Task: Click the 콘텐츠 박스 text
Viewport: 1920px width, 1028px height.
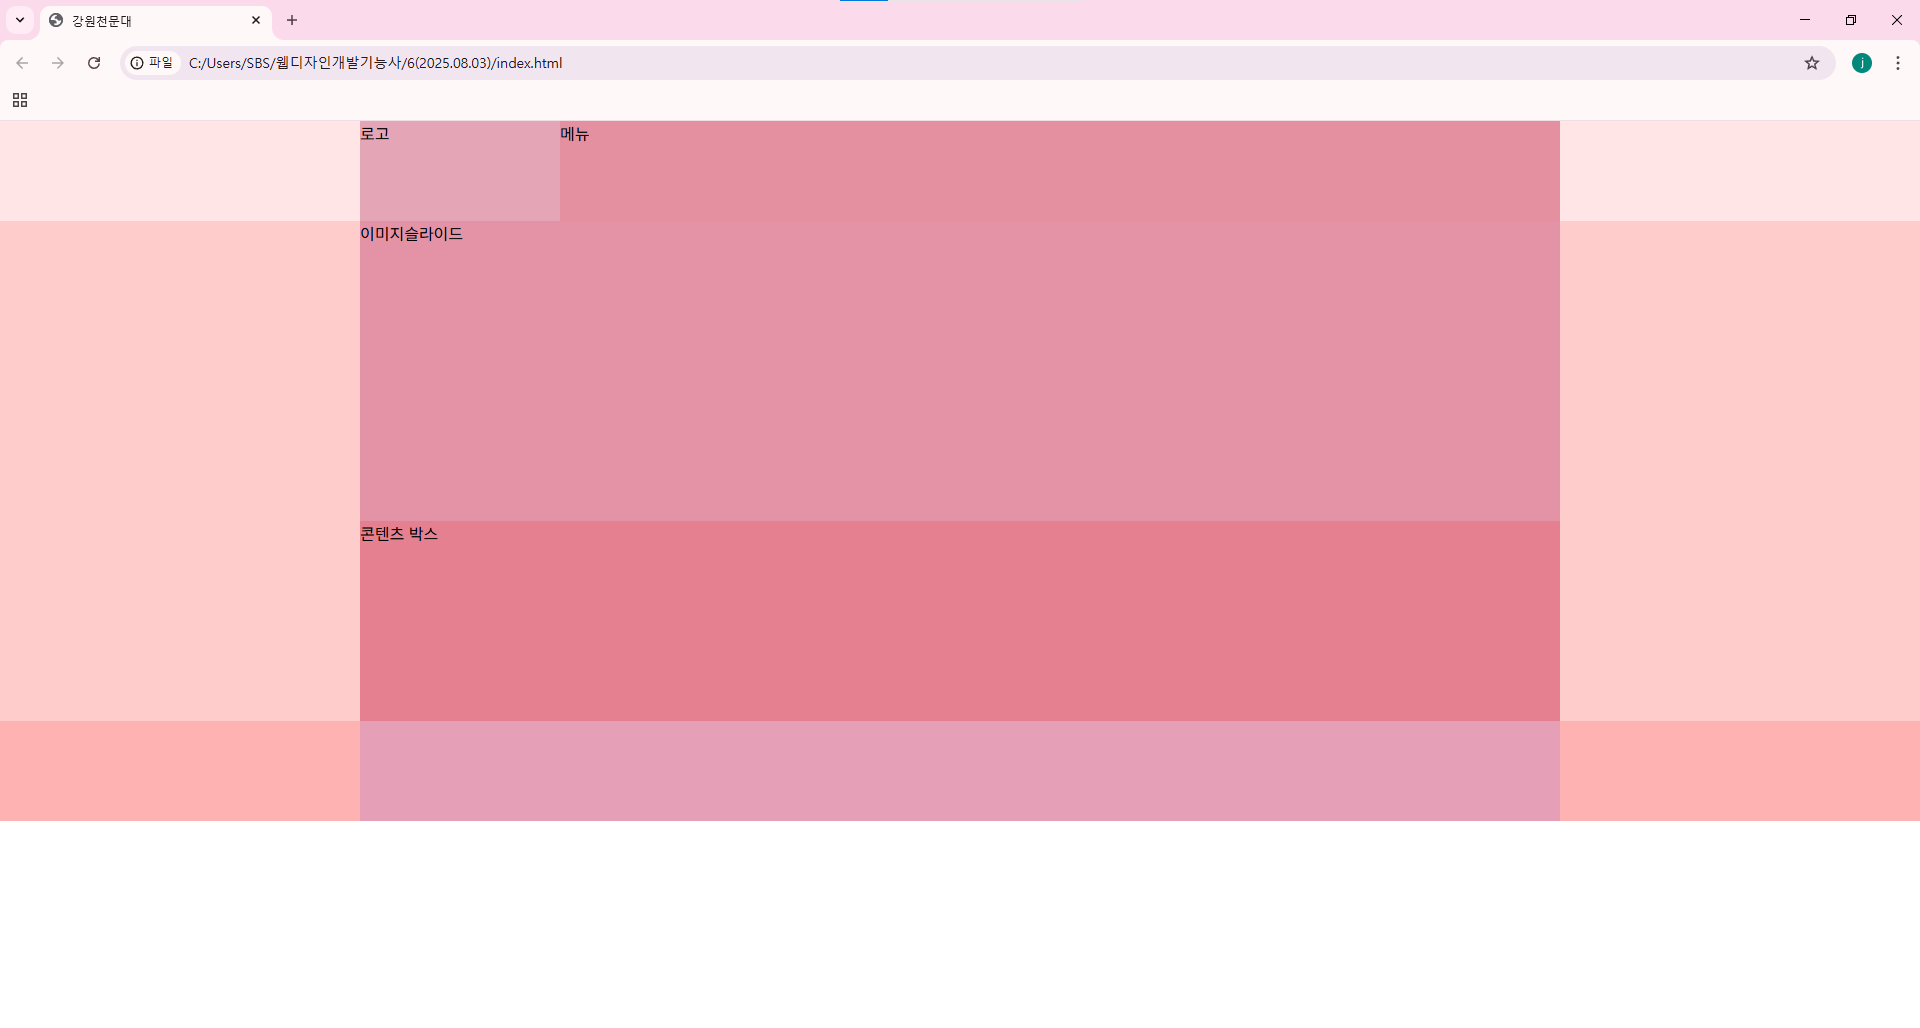Action: click(399, 534)
